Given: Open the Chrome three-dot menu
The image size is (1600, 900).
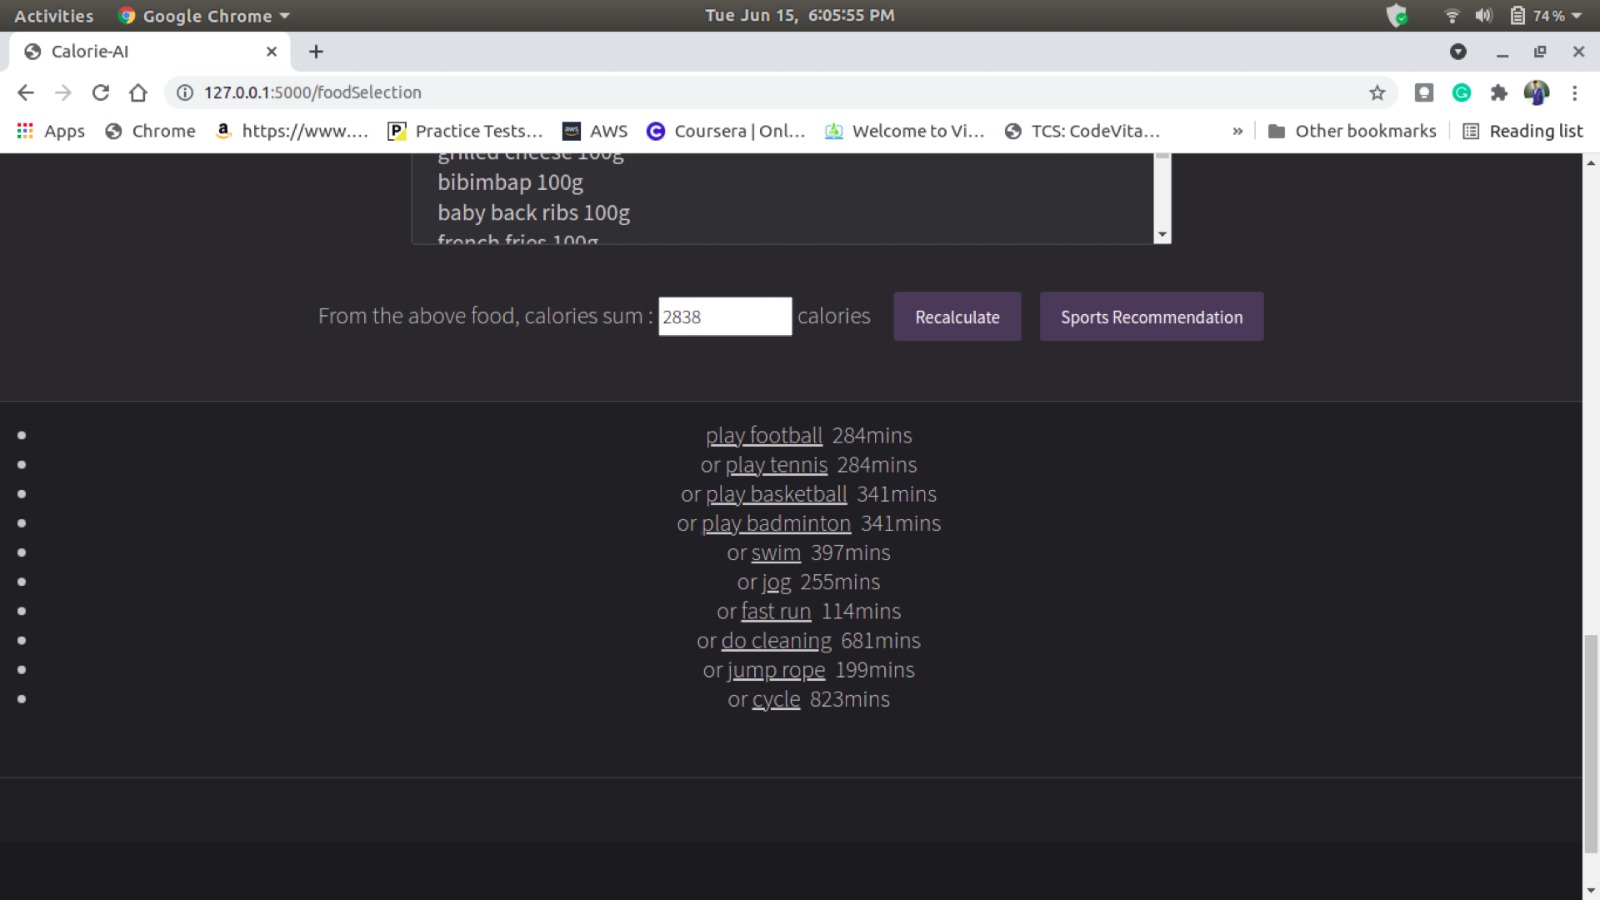Looking at the screenshot, I should click(1574, 92).
